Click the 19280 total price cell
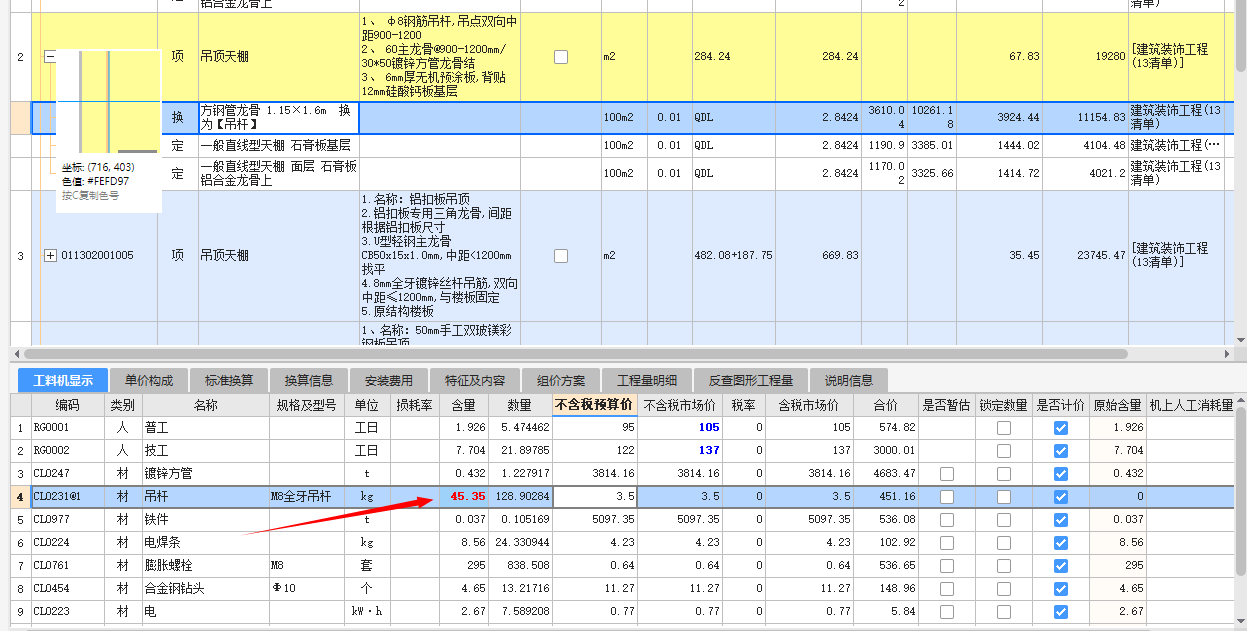This screenshot has width=1247, height=631. (x=1085, y=57)
